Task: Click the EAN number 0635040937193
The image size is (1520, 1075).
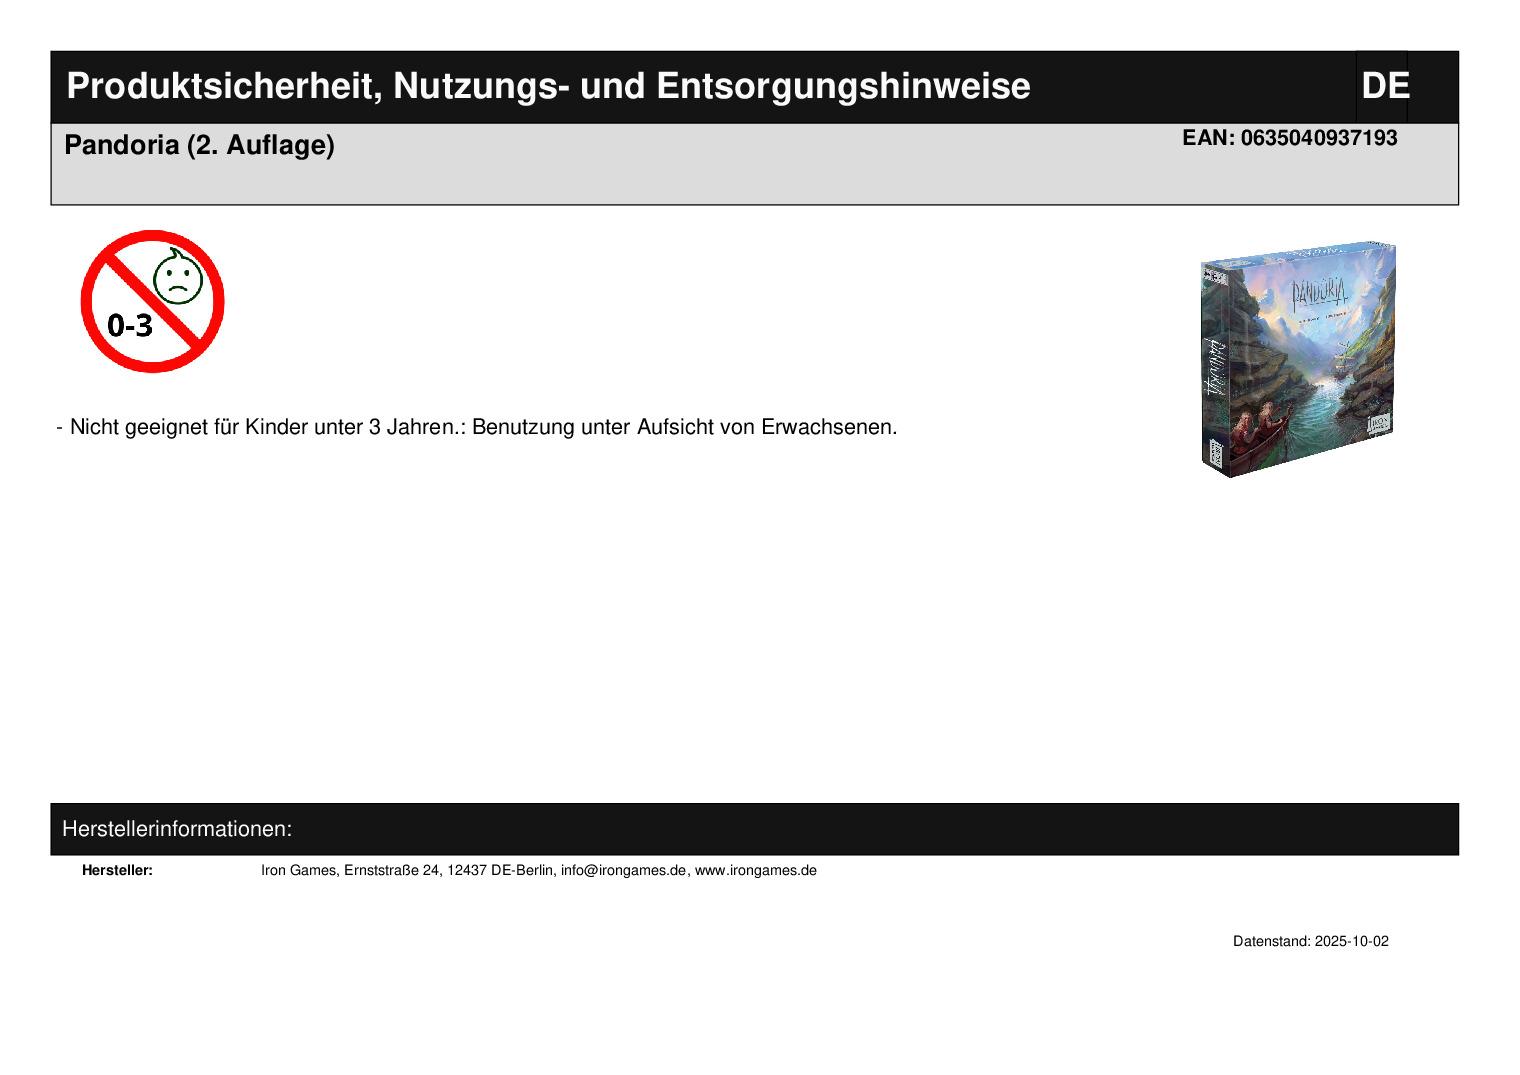Action: point(1289,138)
